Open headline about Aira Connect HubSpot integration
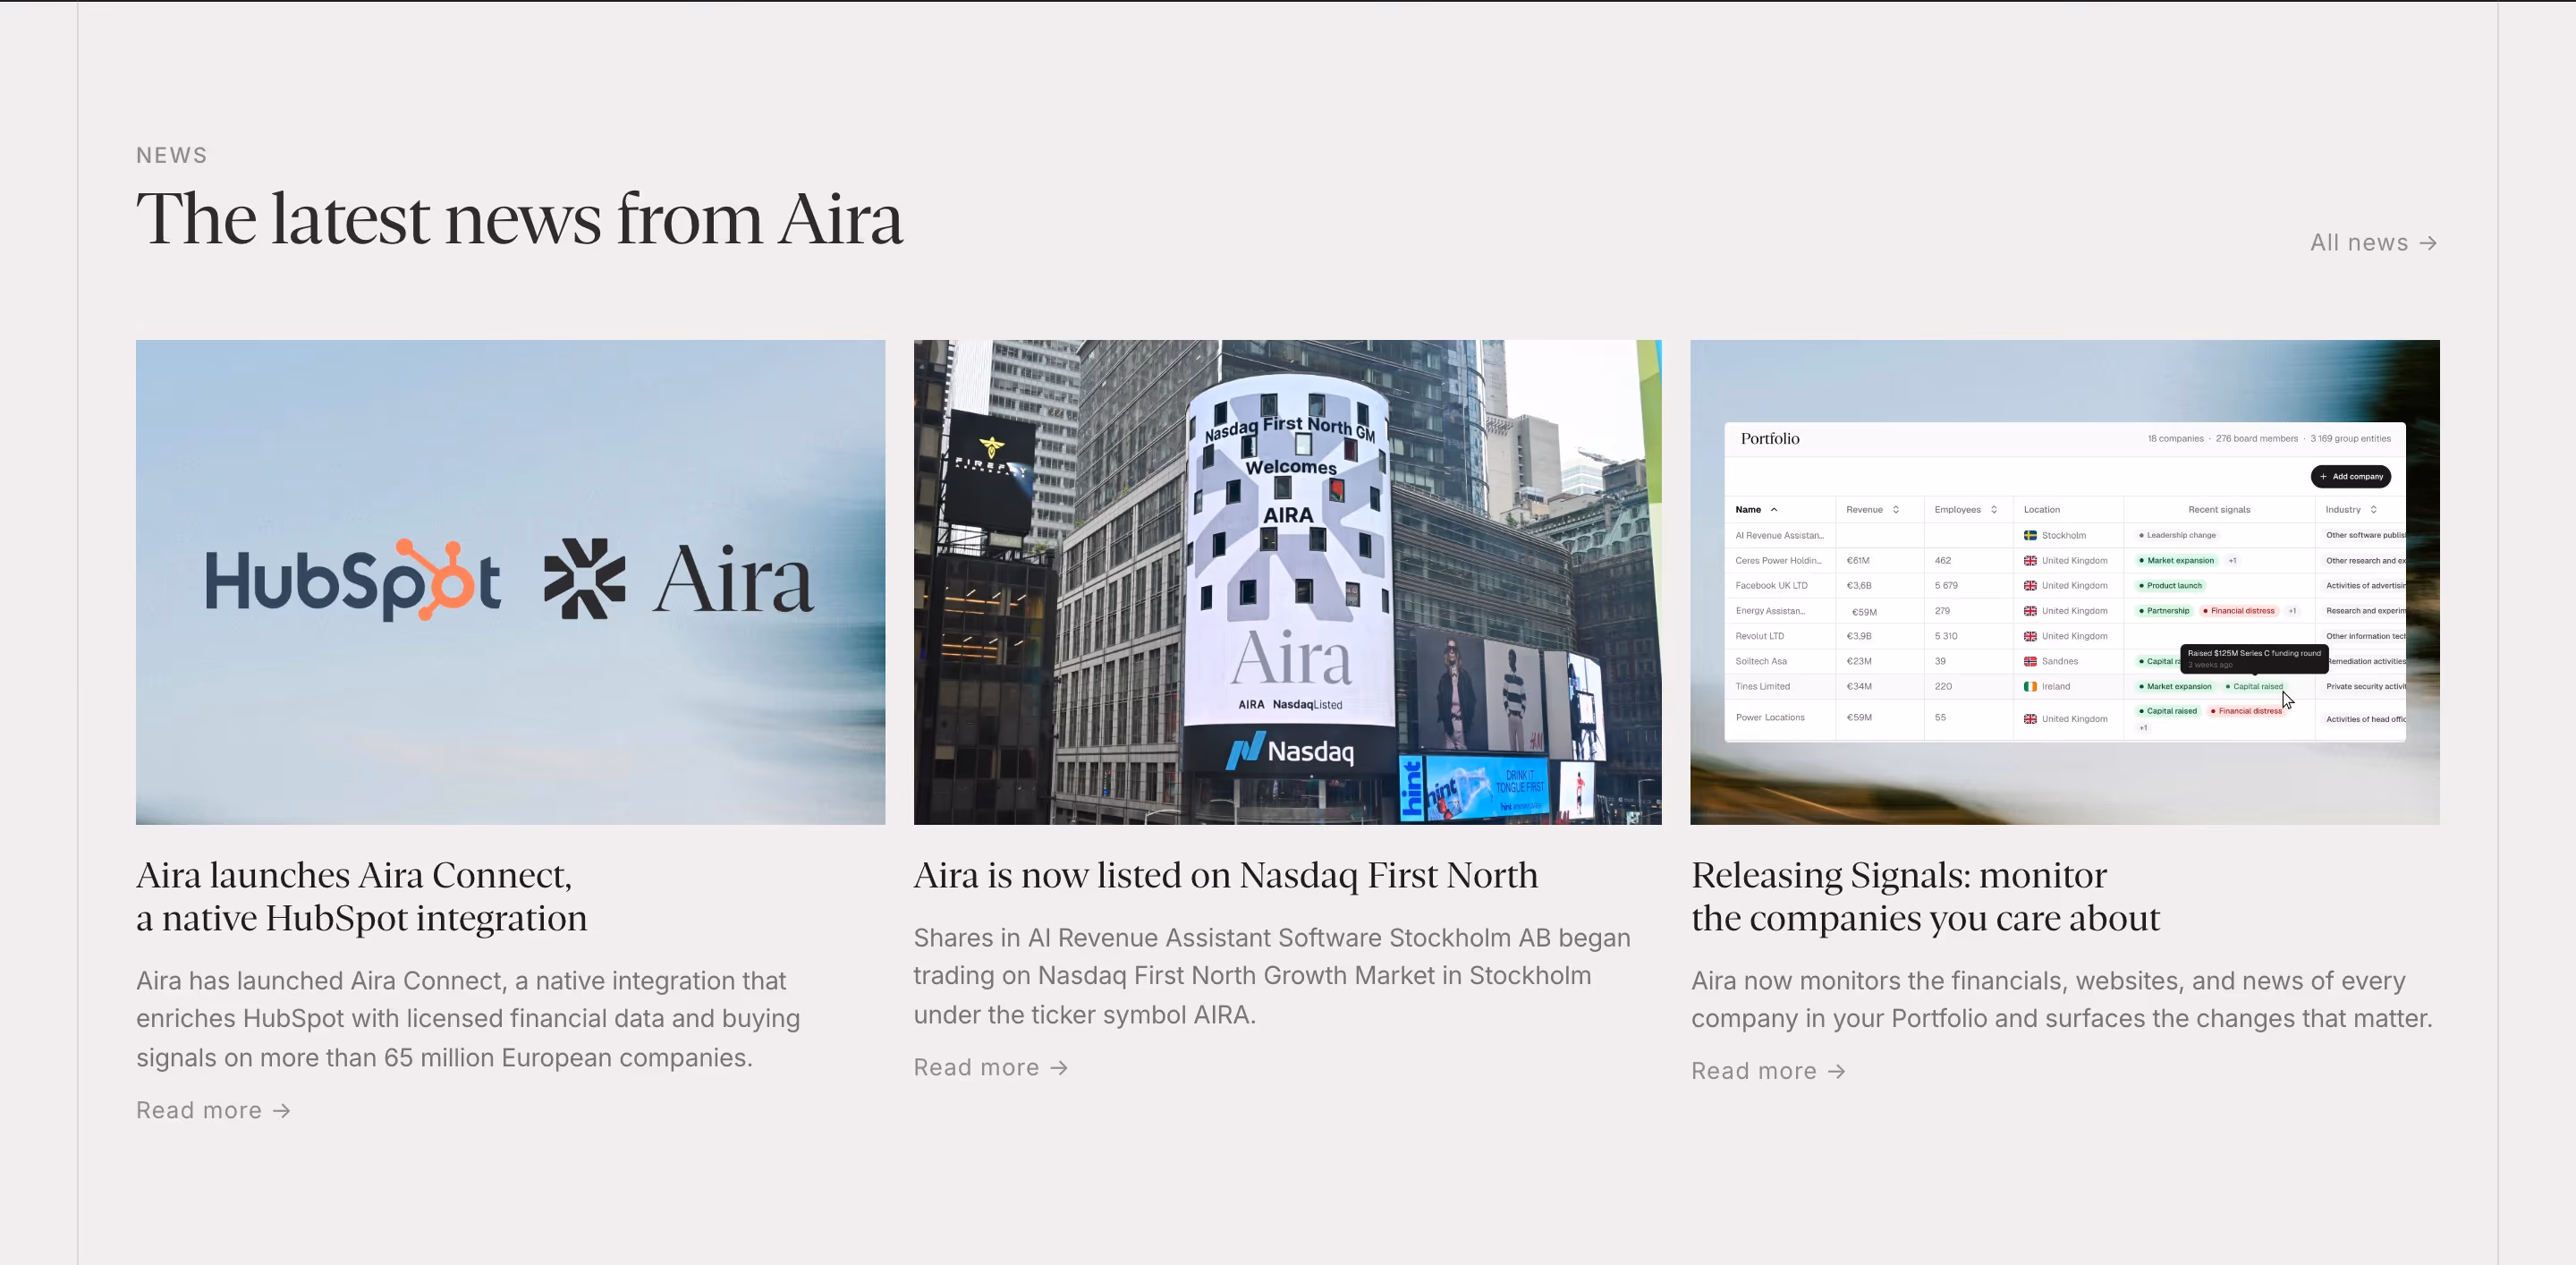 tap(361, 896)
